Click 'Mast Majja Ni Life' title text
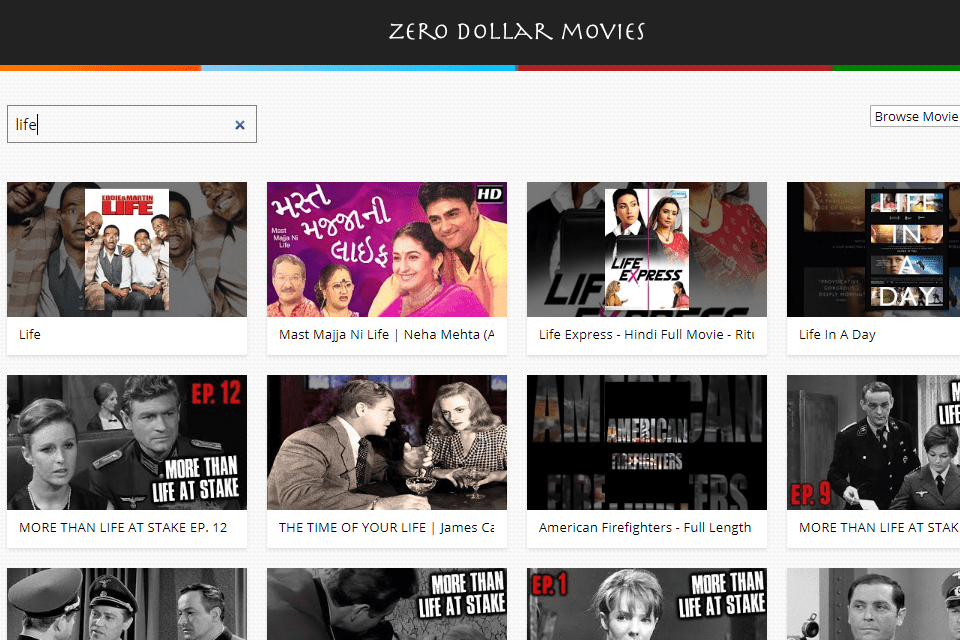This screenshot has width=960, height=640. pos(386,335)
